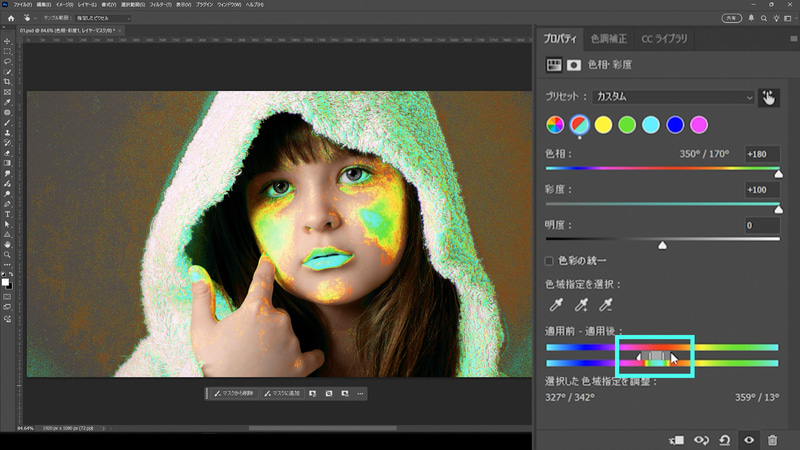Image resolution: width=800 pixels, height=450 pixels.
Task: Pick the add-to-sample eyedropper with plus
Action: click(579, 305)
